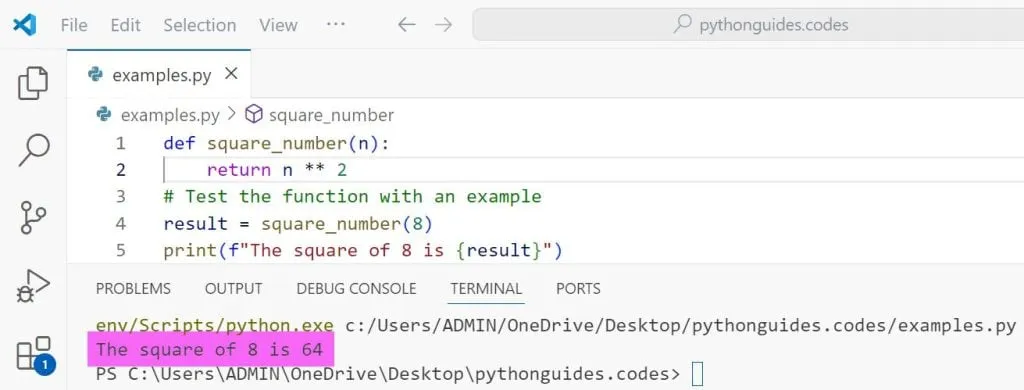Click the 'result = square_number(8)' line

[299, 223]
